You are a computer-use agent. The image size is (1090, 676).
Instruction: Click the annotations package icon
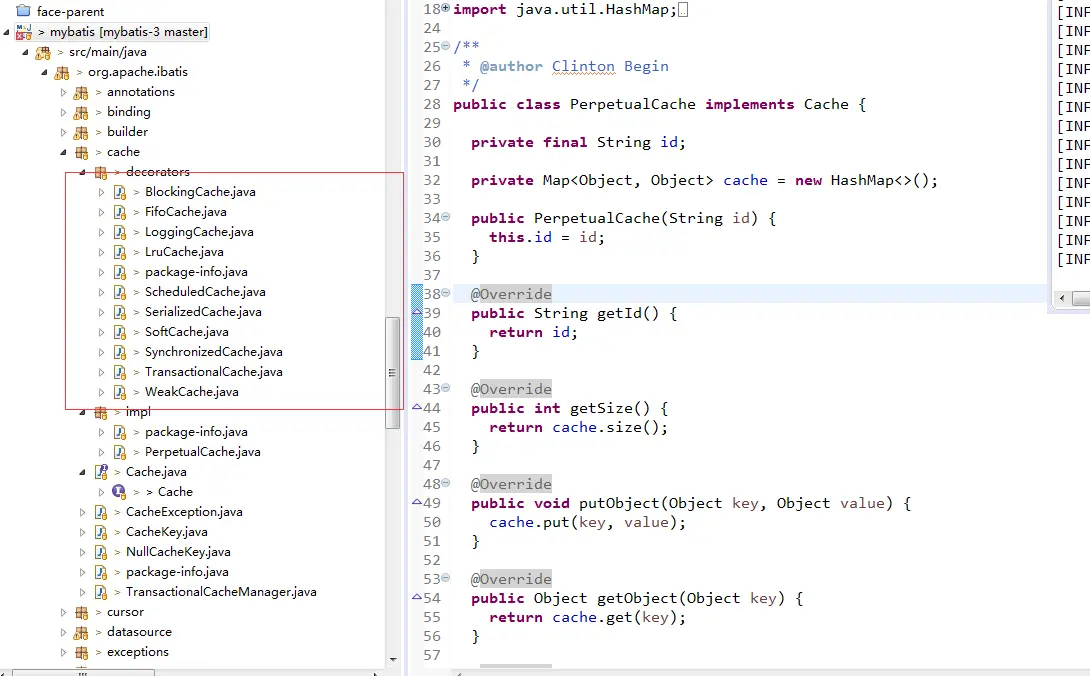[x=81, y=92]
